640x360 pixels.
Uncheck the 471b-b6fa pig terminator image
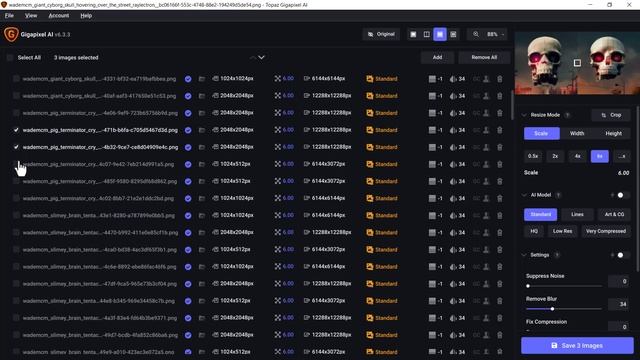16,130
